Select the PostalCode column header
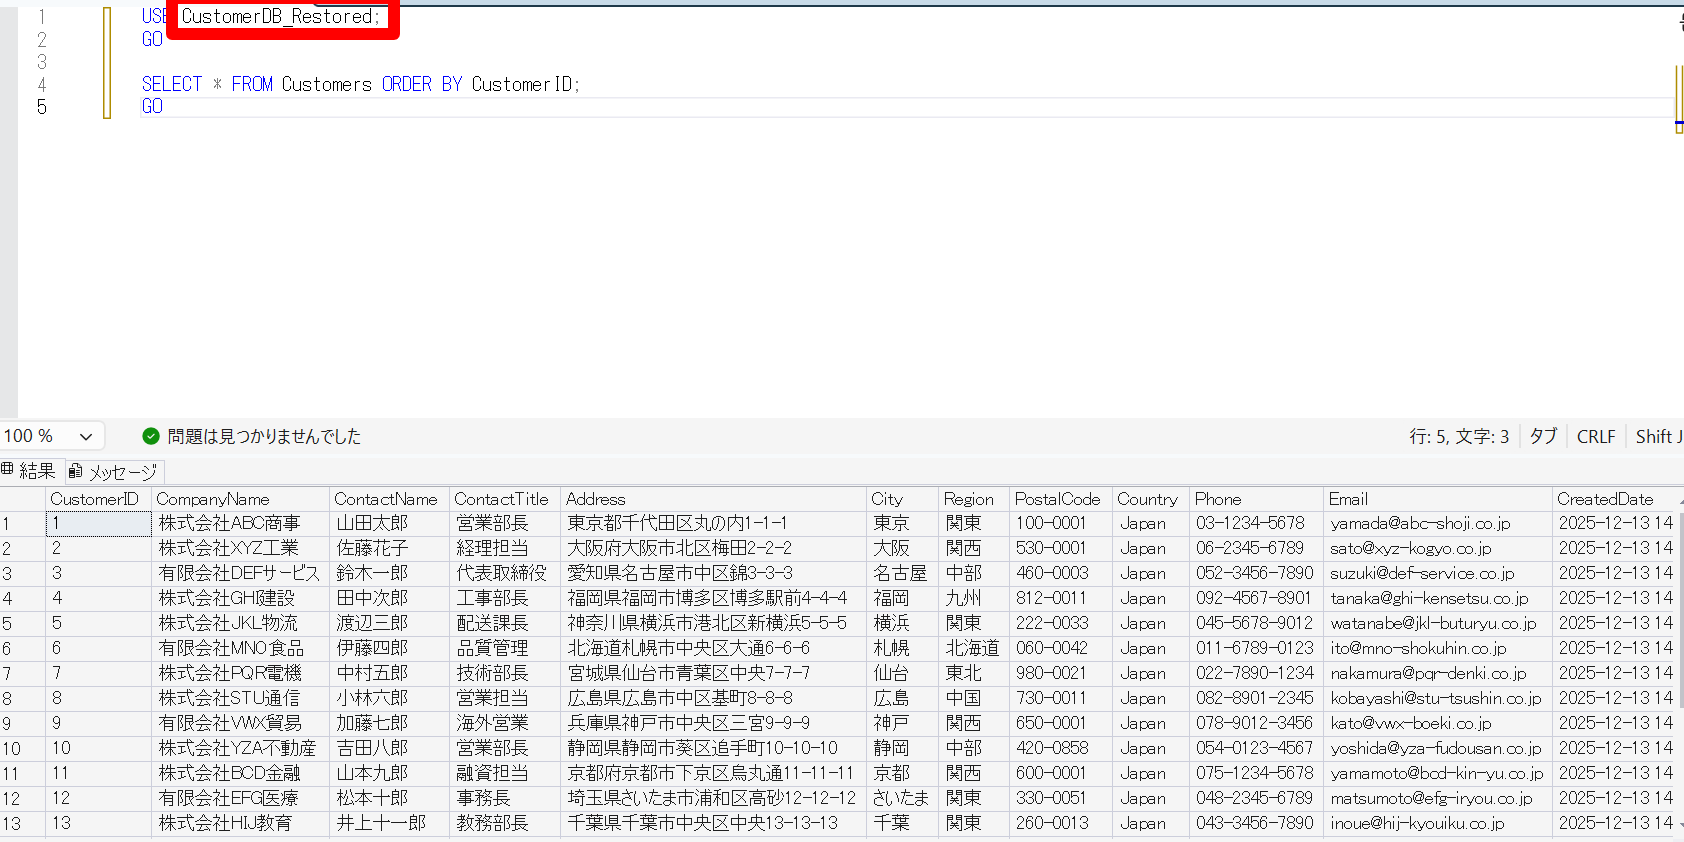Screen dimensions: 1684x842 1060,499
